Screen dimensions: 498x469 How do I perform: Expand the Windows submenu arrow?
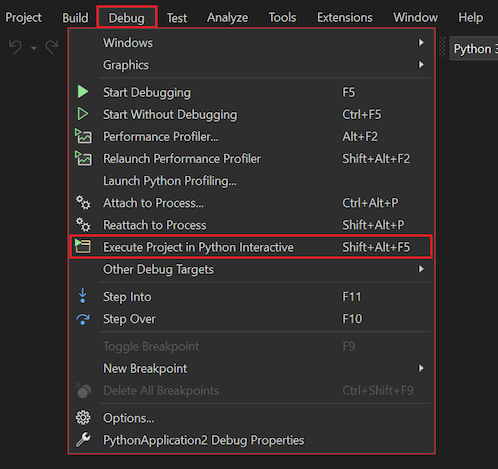[421, 43]
